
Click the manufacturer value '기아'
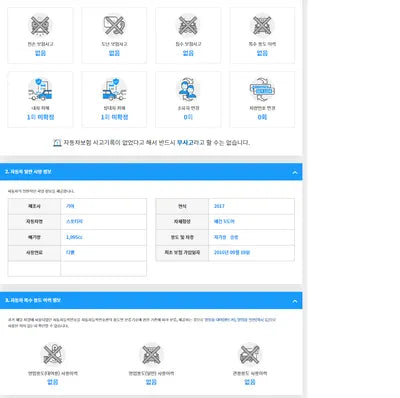pos(70,206)
